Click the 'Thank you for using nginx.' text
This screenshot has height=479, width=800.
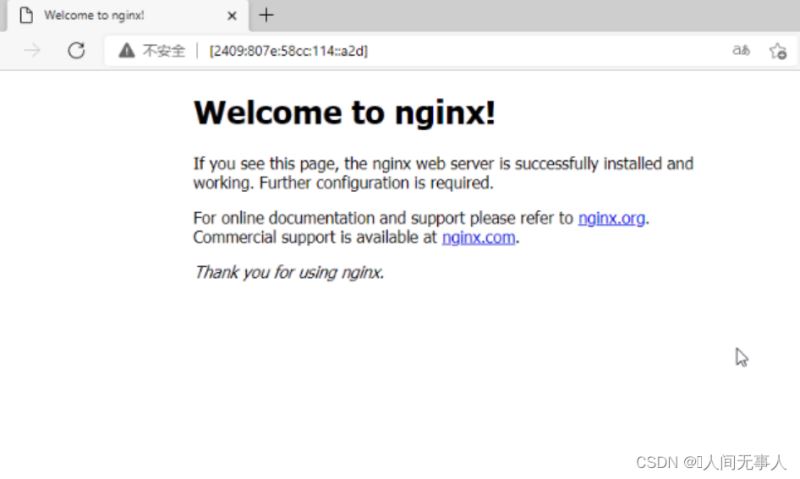click(x=289, y=272)
